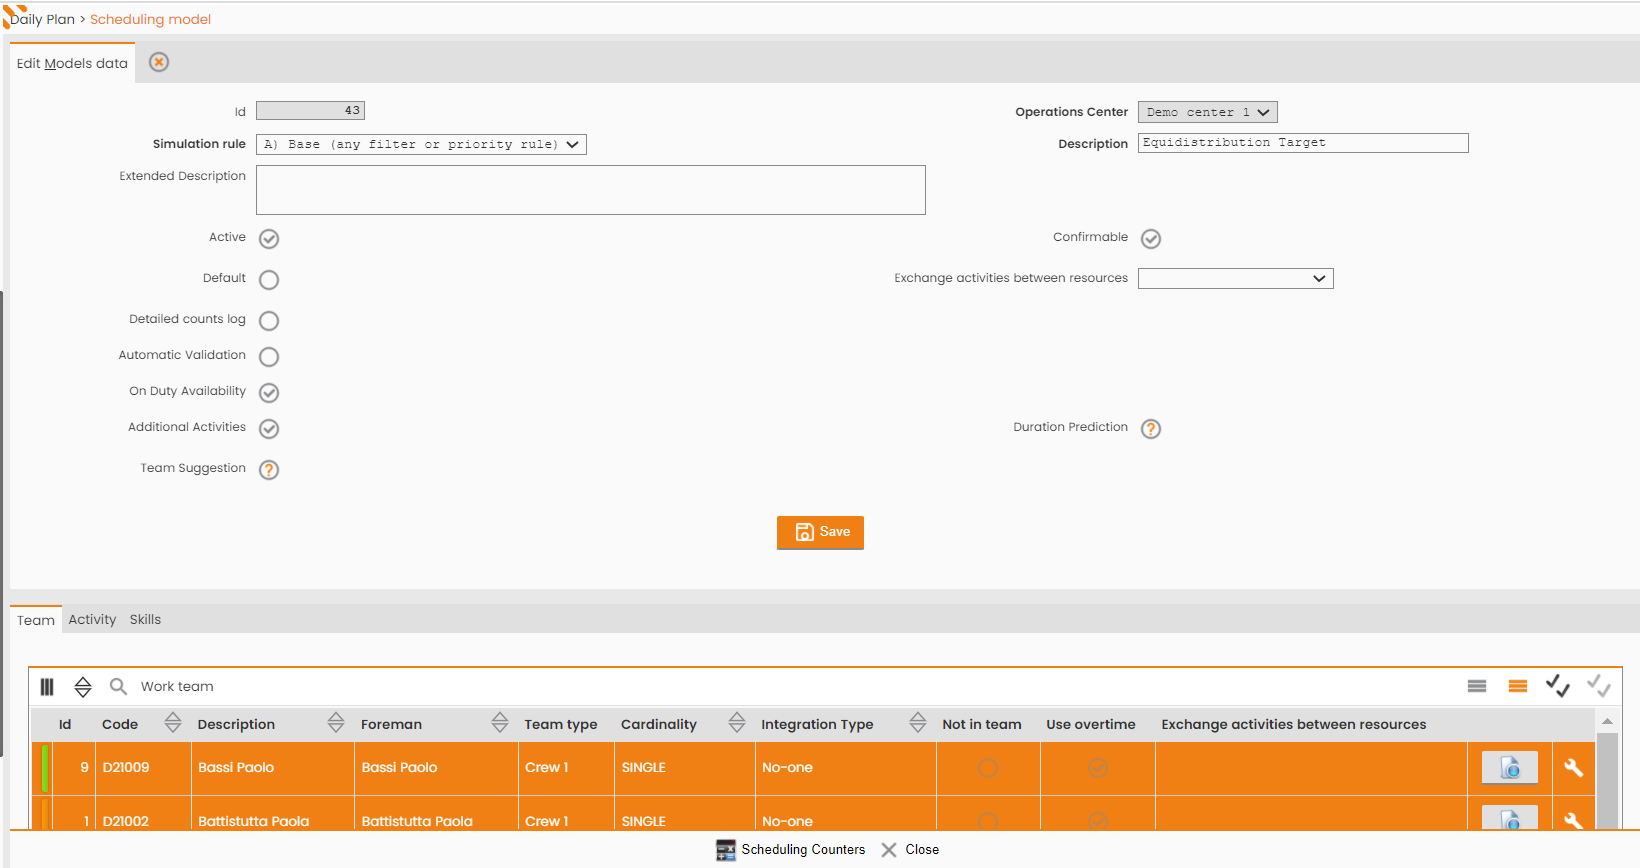Switch to the Activity tab
Screen dimensions: 1640x868
[92, 620]
